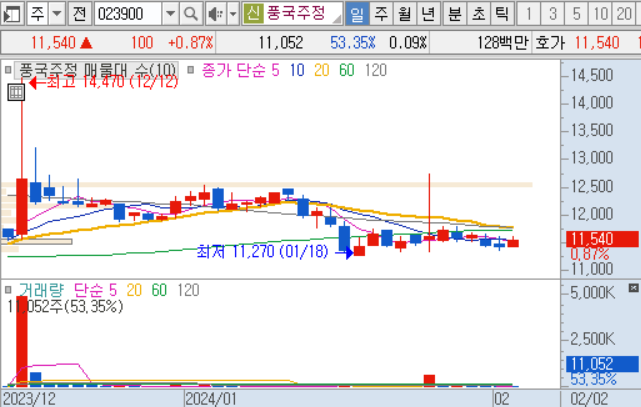Switch to 월 monthly chart tab
Image resolution: width=641 pixels, height=407 pixels.
tap(405, 14)
